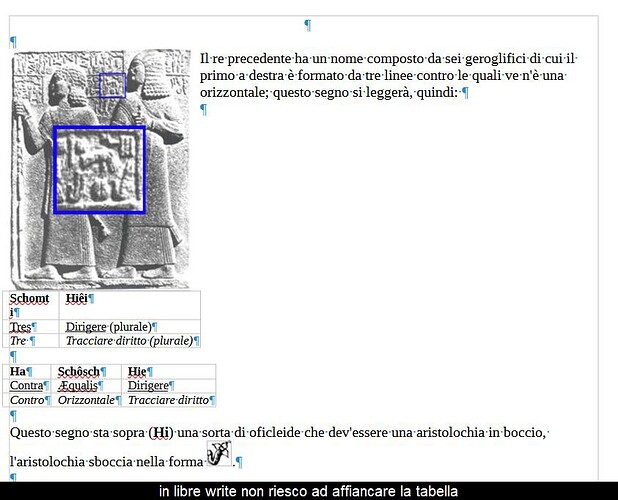Click the paragraph starting 'Il re precedente'
The height and width of the screenshot is (500, 618).
click(388, 75)
